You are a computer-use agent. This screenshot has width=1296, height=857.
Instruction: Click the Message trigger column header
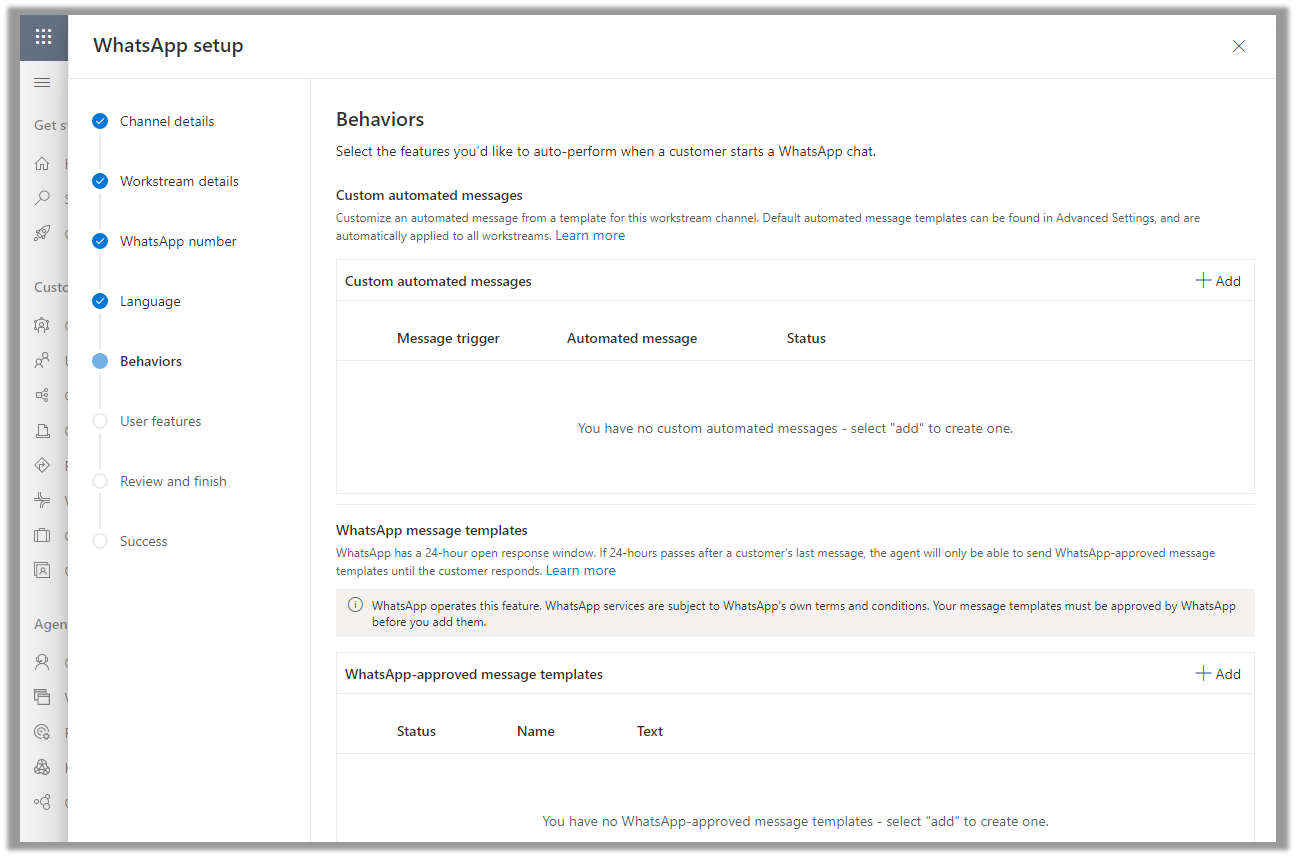point(448,338)
